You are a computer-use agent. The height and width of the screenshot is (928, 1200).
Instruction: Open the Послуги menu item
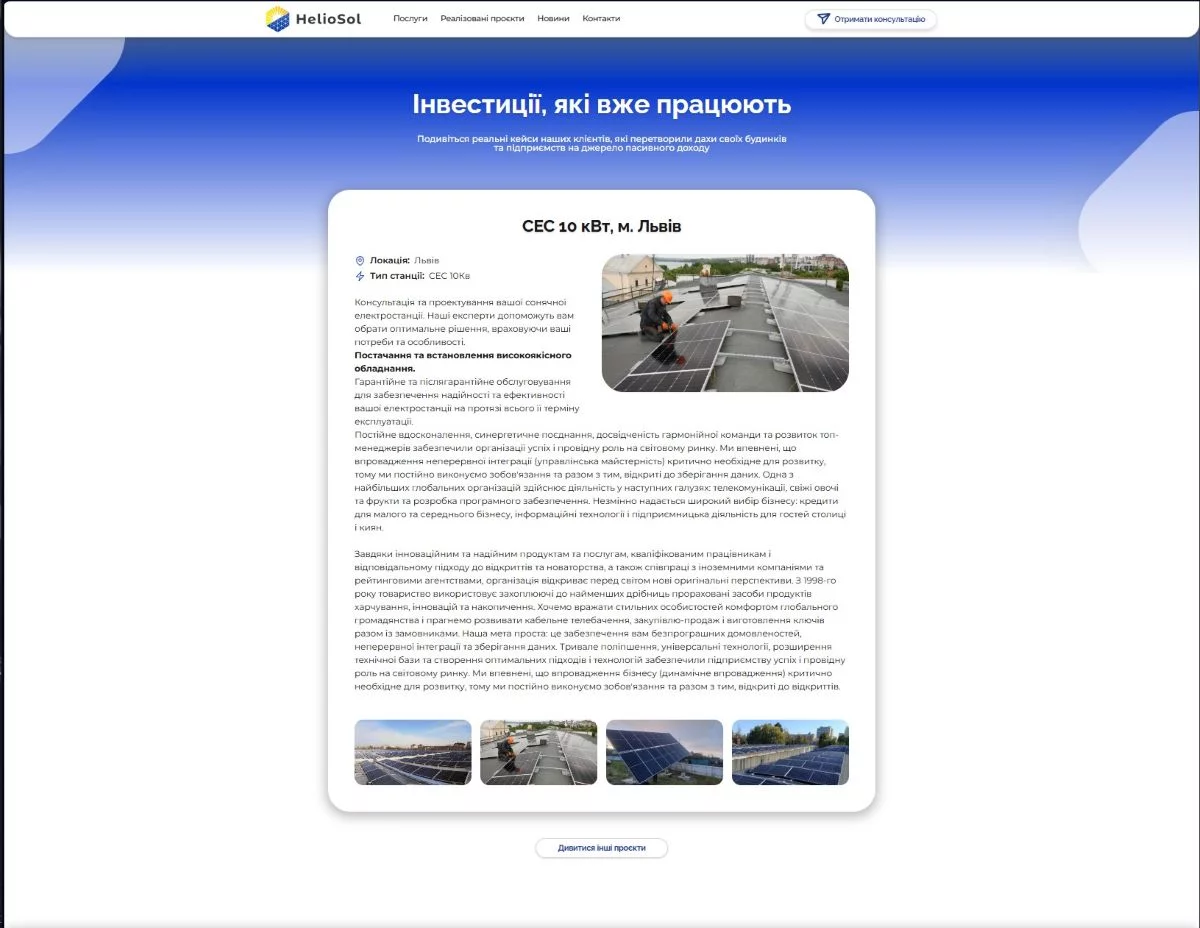410,18
